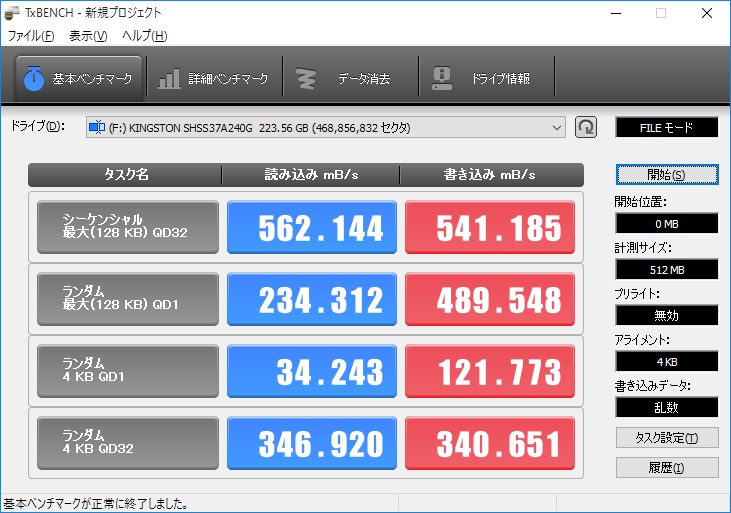Click the drive information disk icon
This screenshot has width=731, height=513.
(x=442, y=78)
